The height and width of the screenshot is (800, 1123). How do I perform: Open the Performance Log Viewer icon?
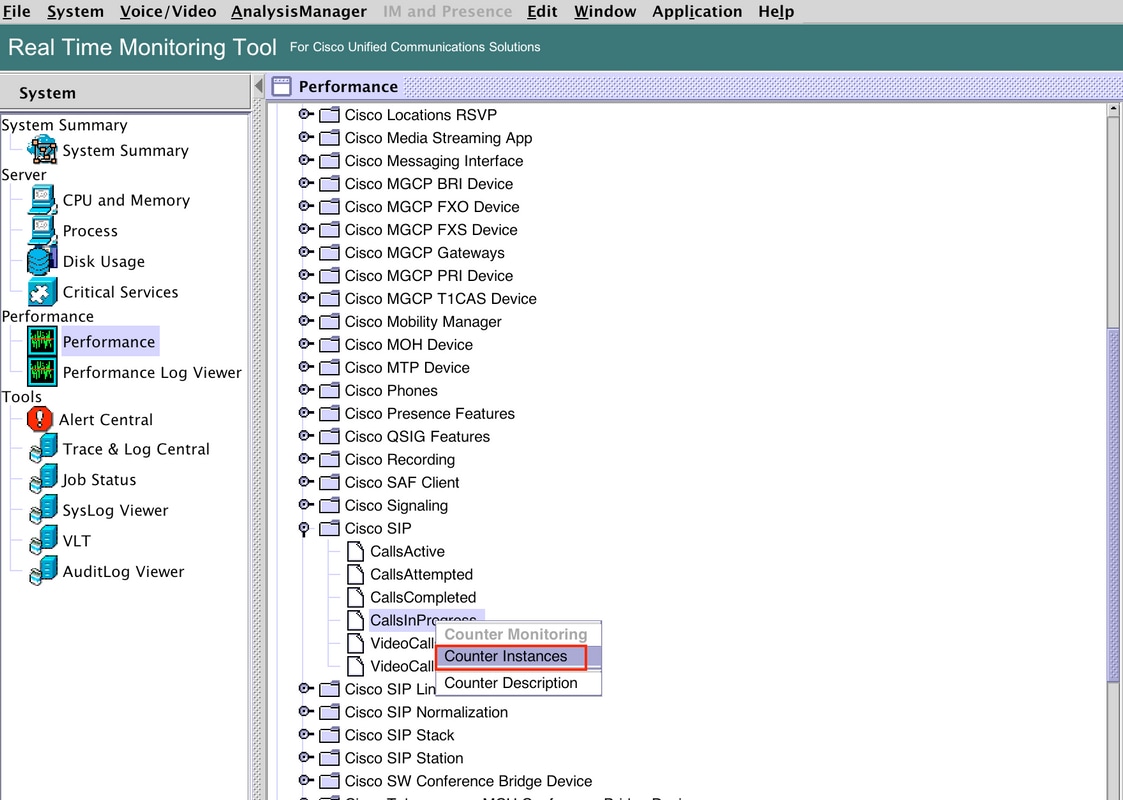pyautogui.click(x=42, y=372)
